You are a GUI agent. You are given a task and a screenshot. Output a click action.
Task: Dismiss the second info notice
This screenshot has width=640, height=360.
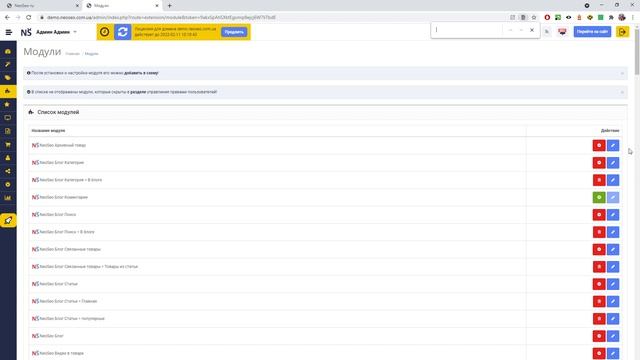click(x=622, y=92)
